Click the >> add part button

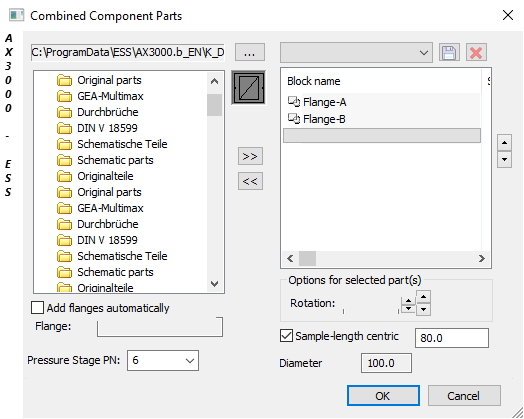250,156
